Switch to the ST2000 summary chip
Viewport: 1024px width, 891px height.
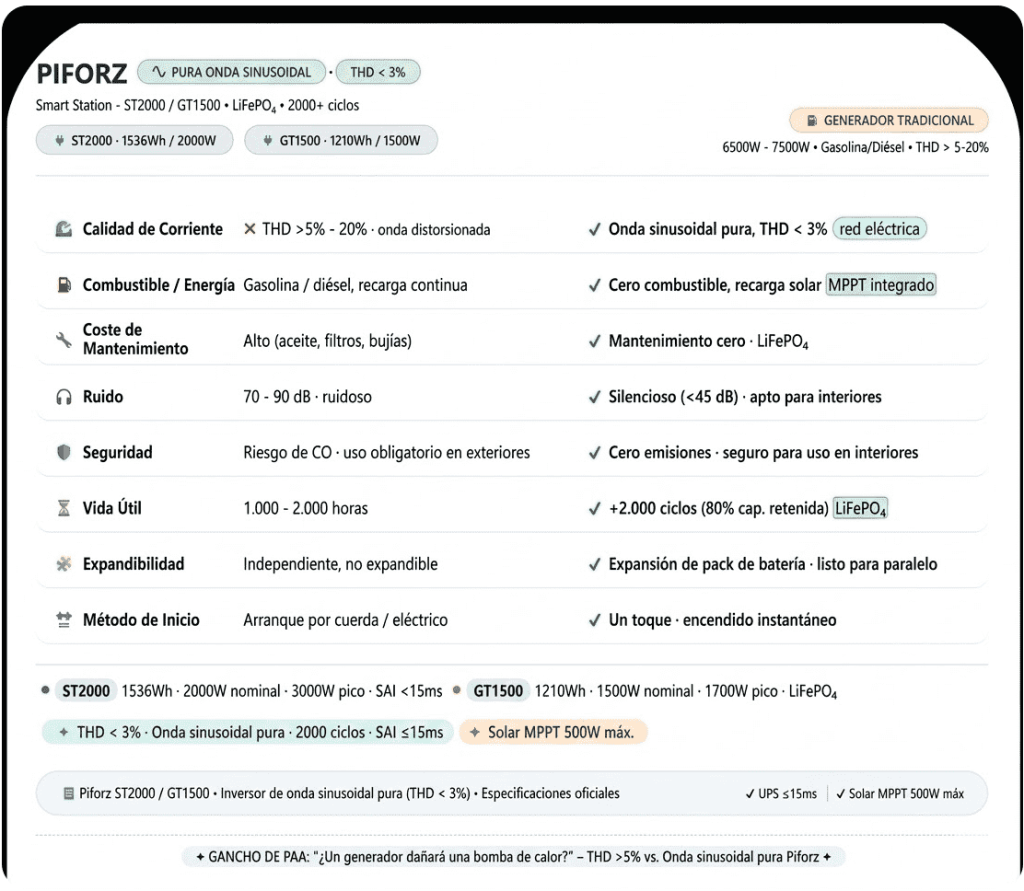point(85,691)
